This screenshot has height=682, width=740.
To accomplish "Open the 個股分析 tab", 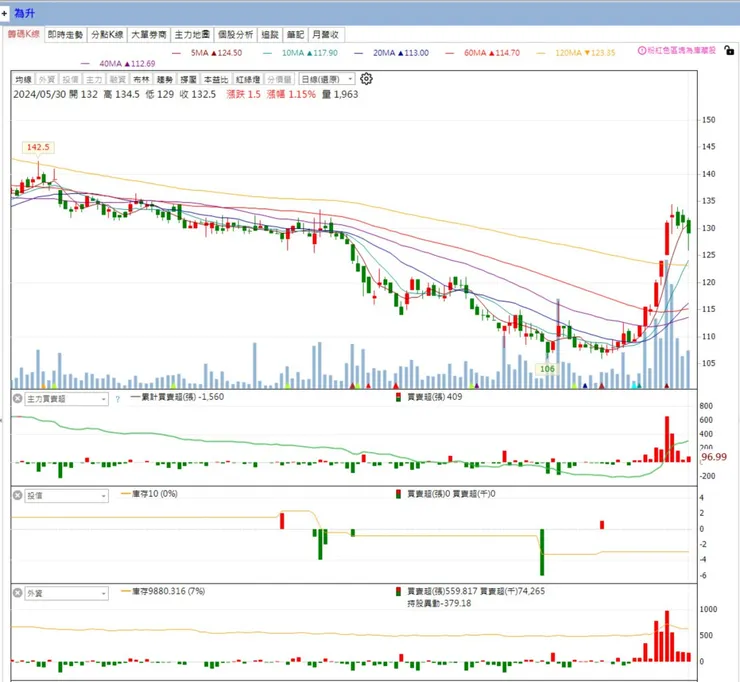I will tap(235, 35).
